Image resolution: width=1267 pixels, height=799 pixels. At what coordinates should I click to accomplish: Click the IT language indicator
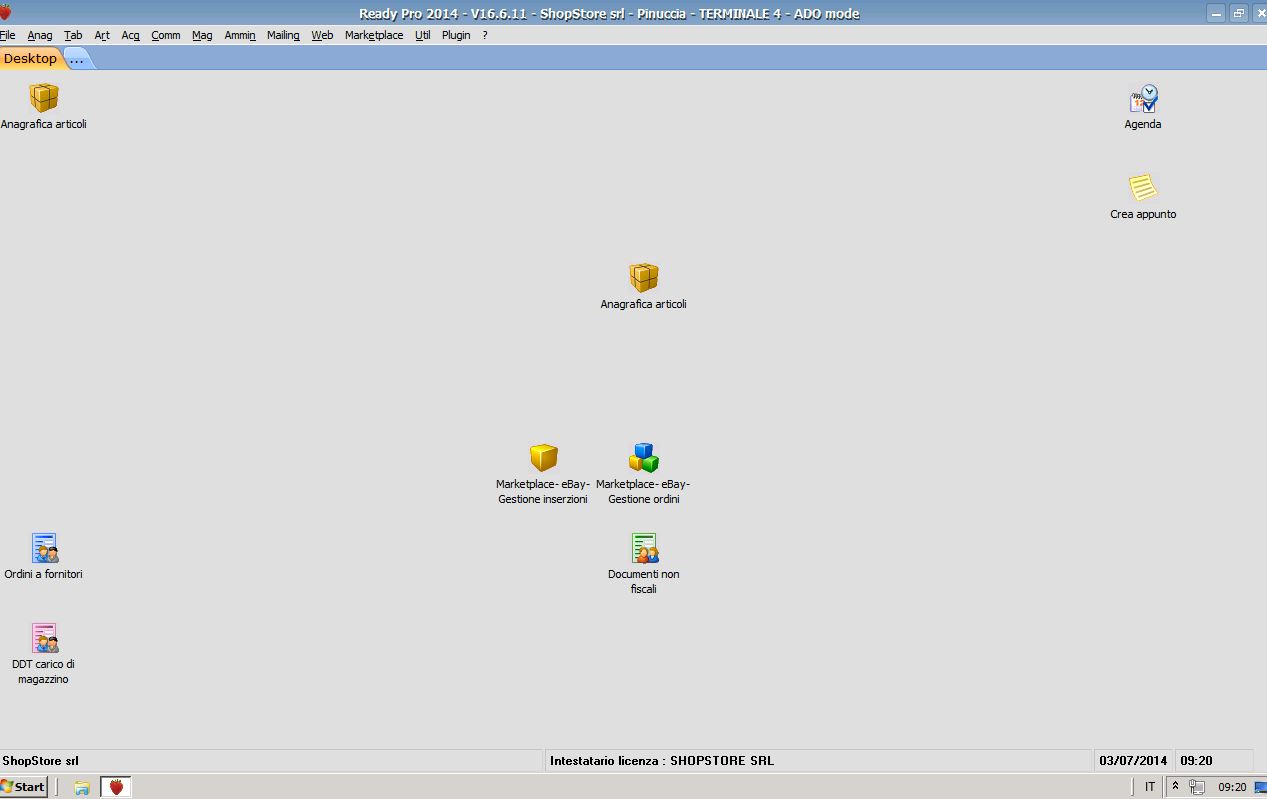[1150, 787]
